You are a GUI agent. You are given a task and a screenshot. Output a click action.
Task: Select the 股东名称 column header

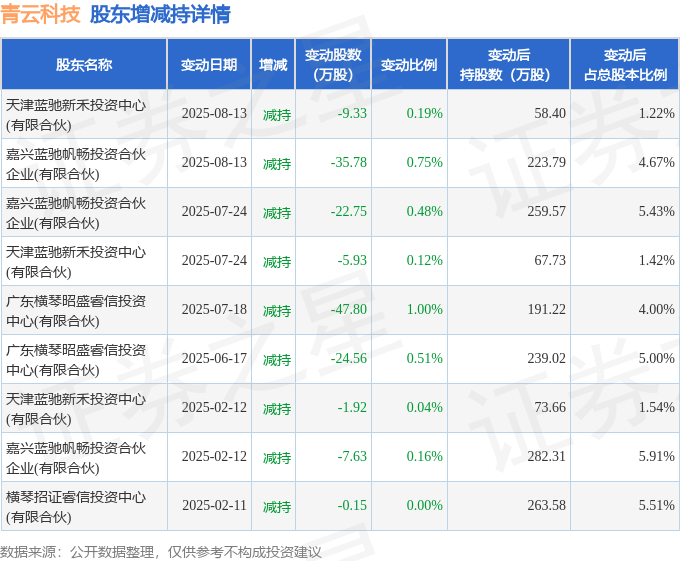tap(84, 65)
